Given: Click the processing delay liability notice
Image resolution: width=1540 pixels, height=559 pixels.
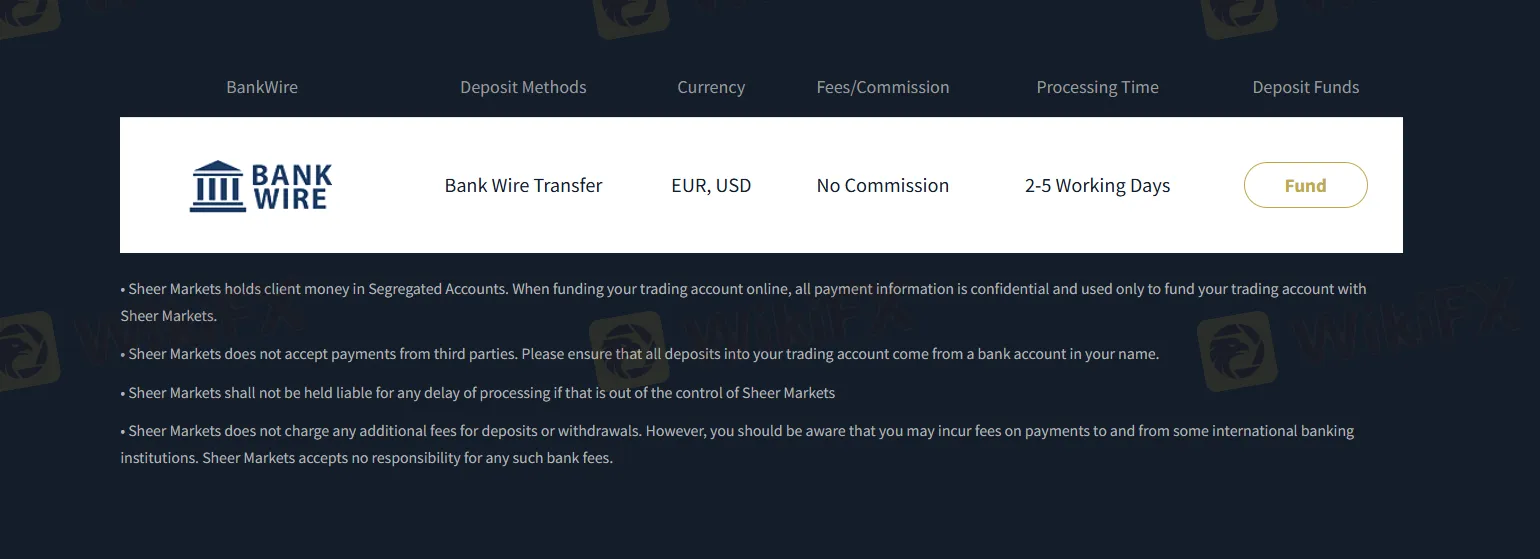Looking at the screenshot, I should [x=478, y=393].
